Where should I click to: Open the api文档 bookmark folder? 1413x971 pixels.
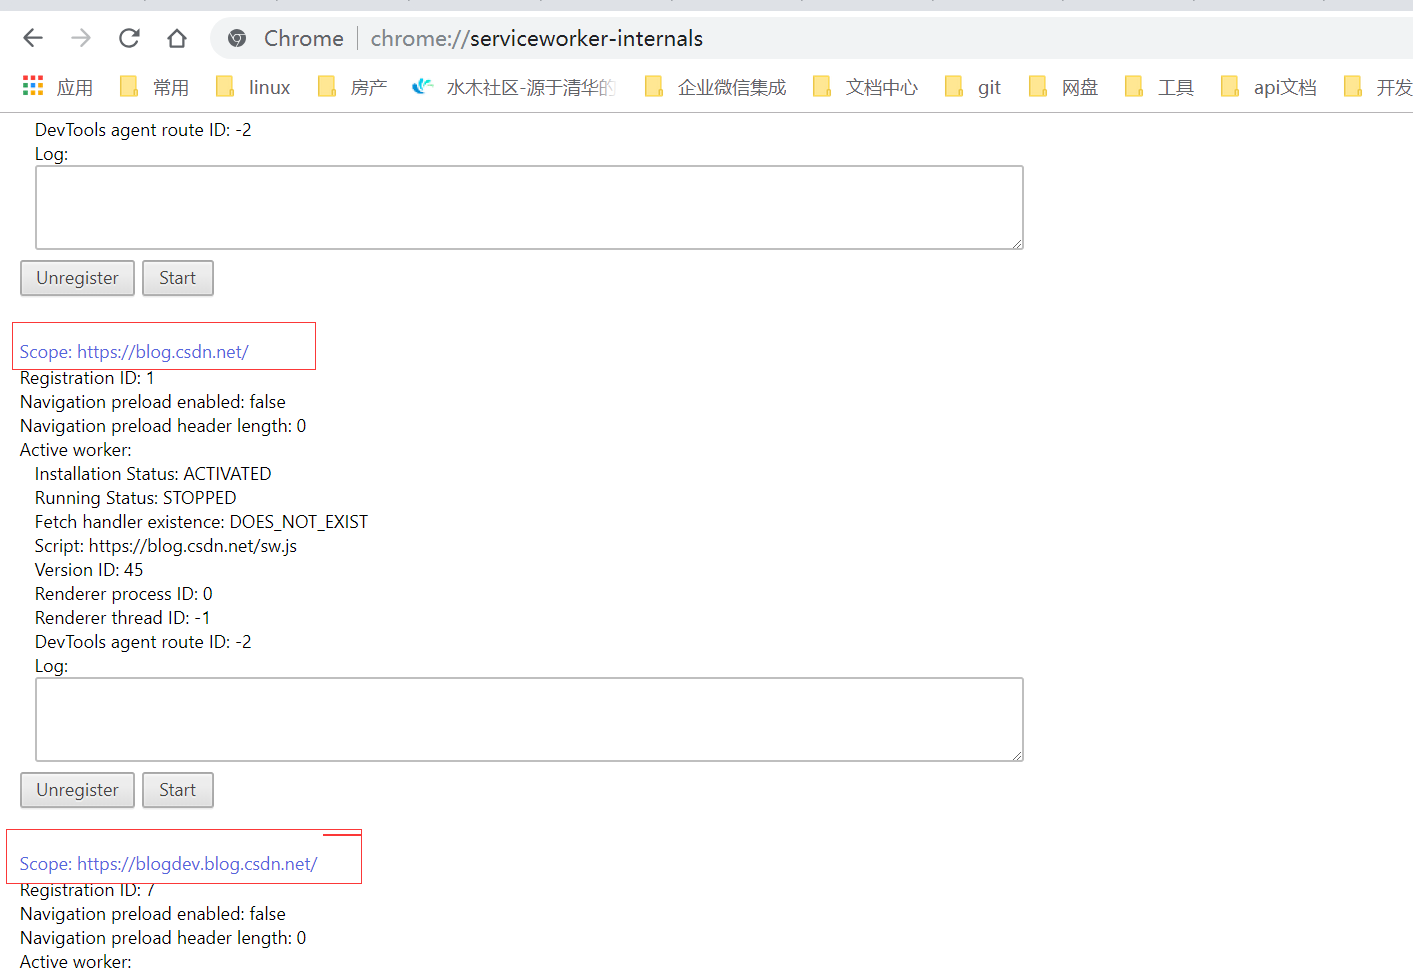1268,87
